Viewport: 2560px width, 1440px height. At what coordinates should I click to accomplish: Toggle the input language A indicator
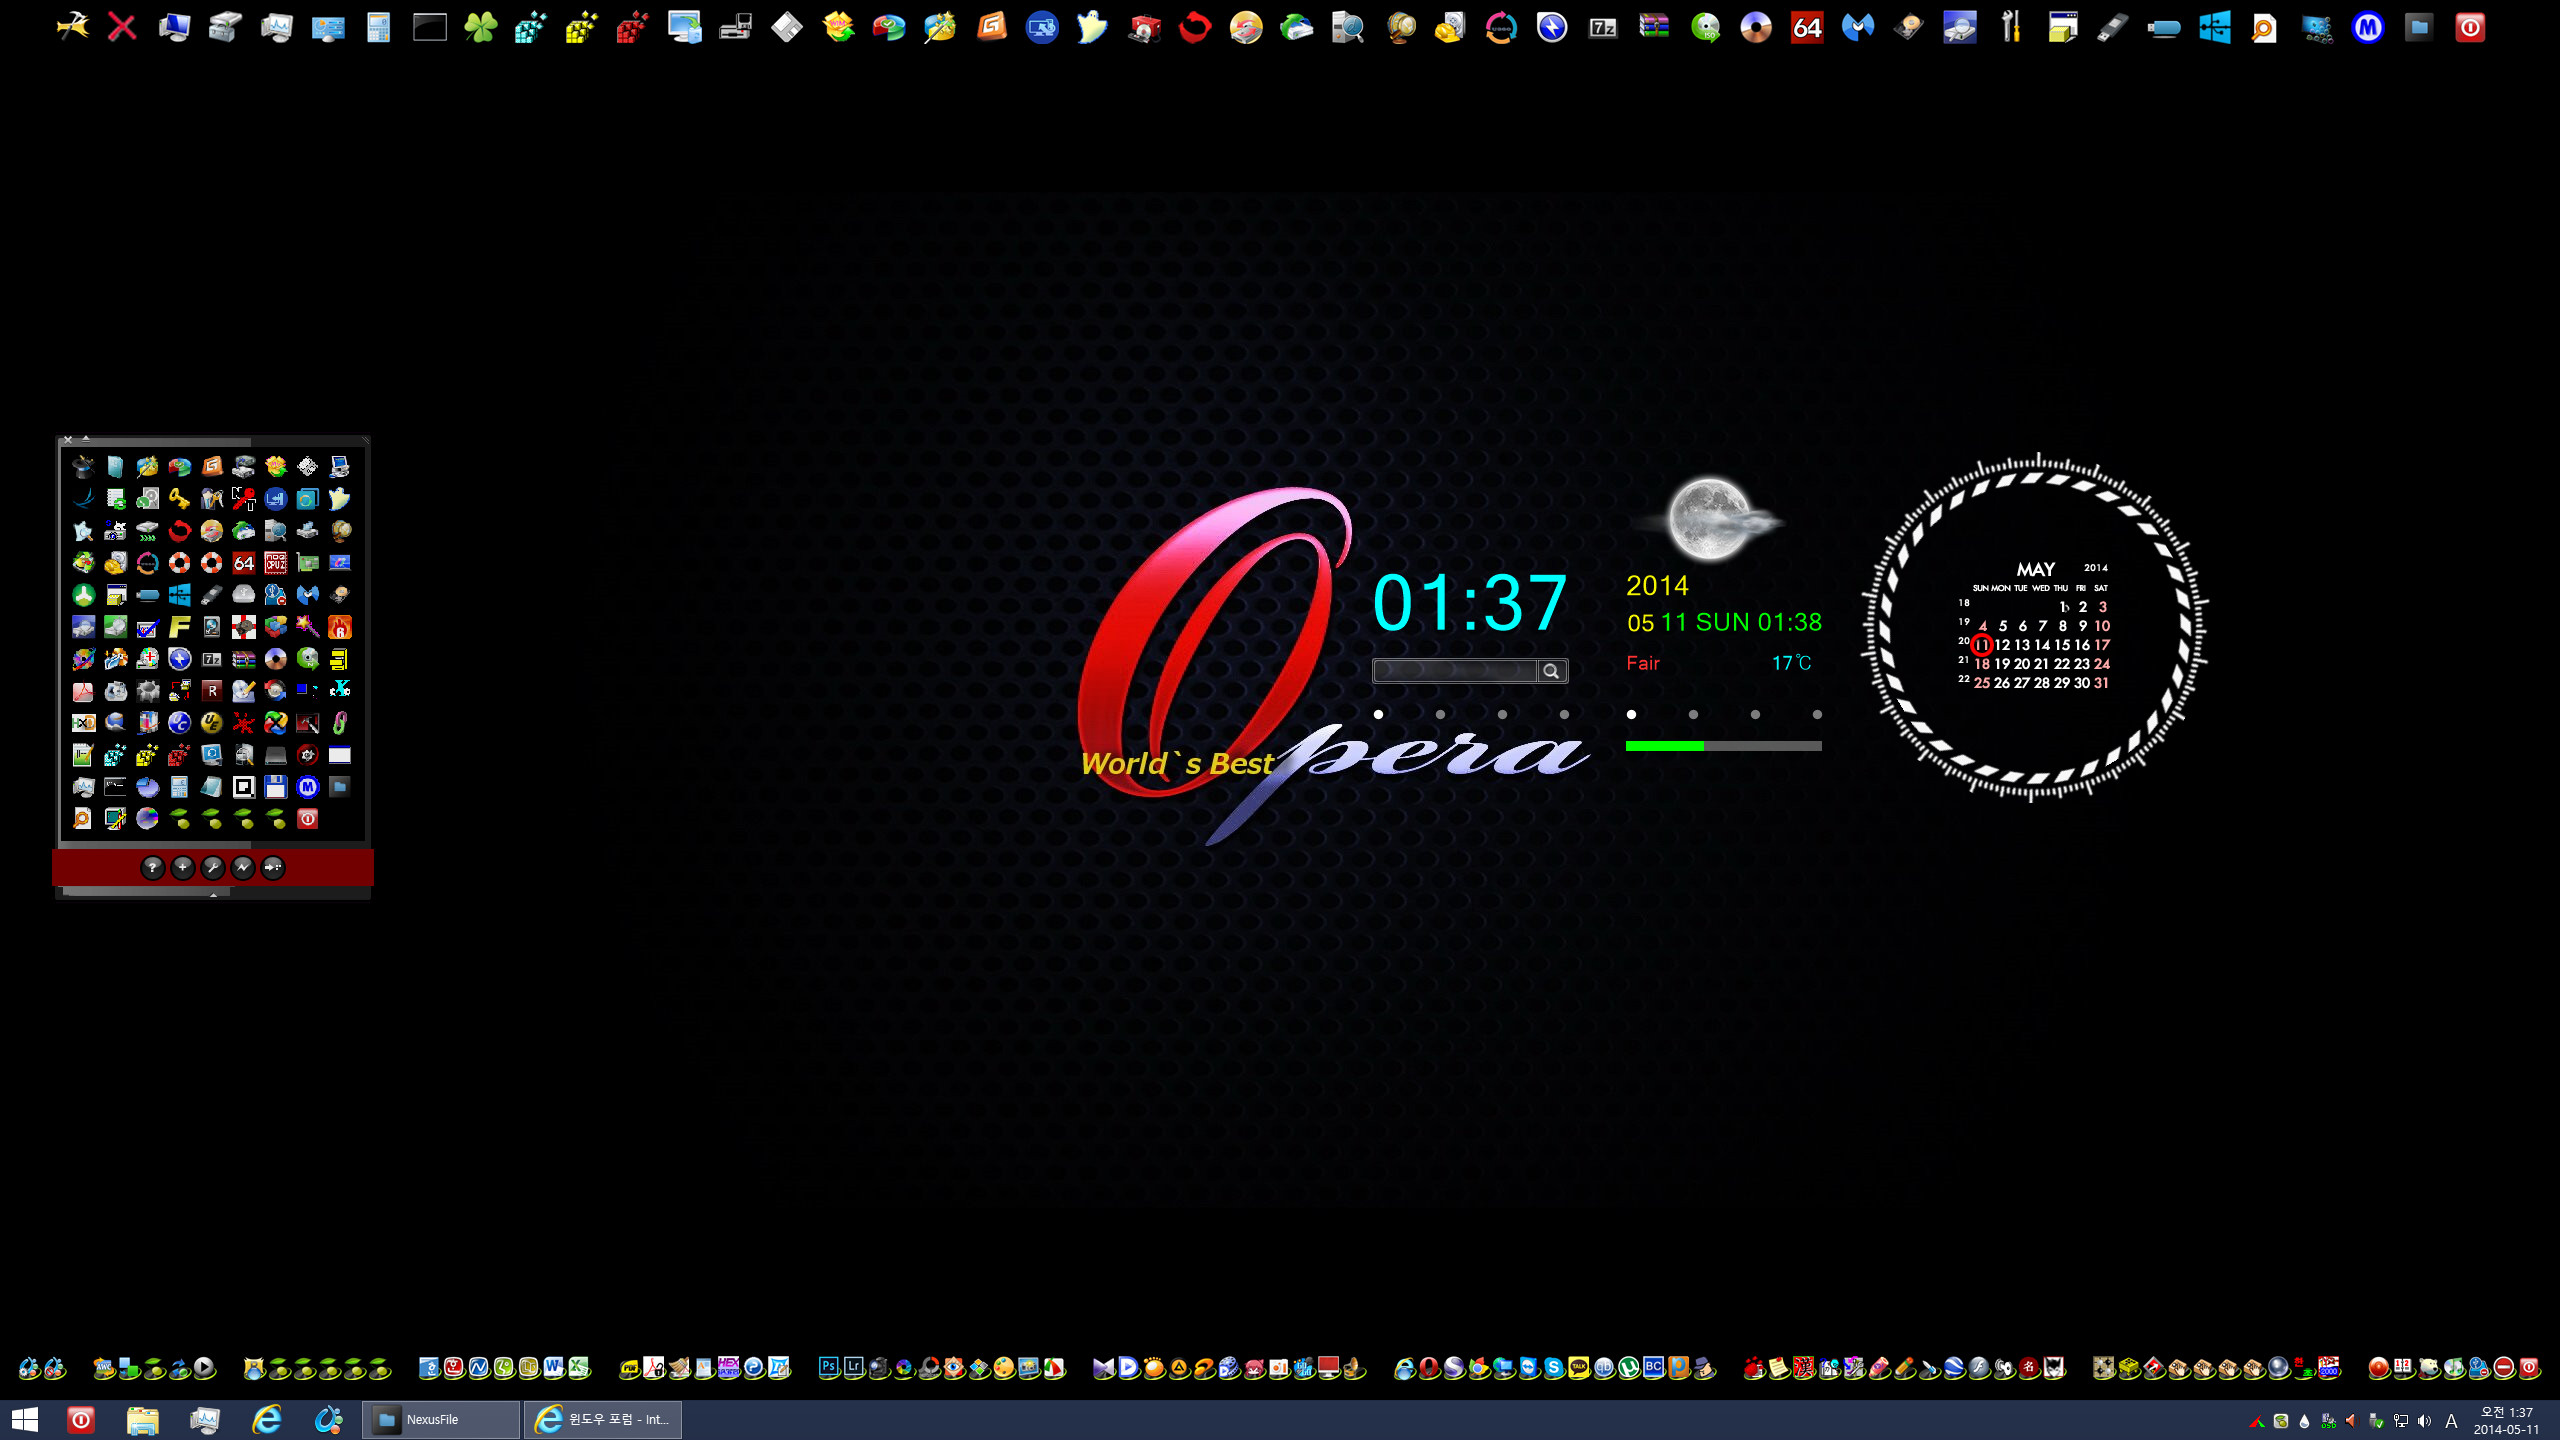pyautogui.click(x=2451, y=1421)
